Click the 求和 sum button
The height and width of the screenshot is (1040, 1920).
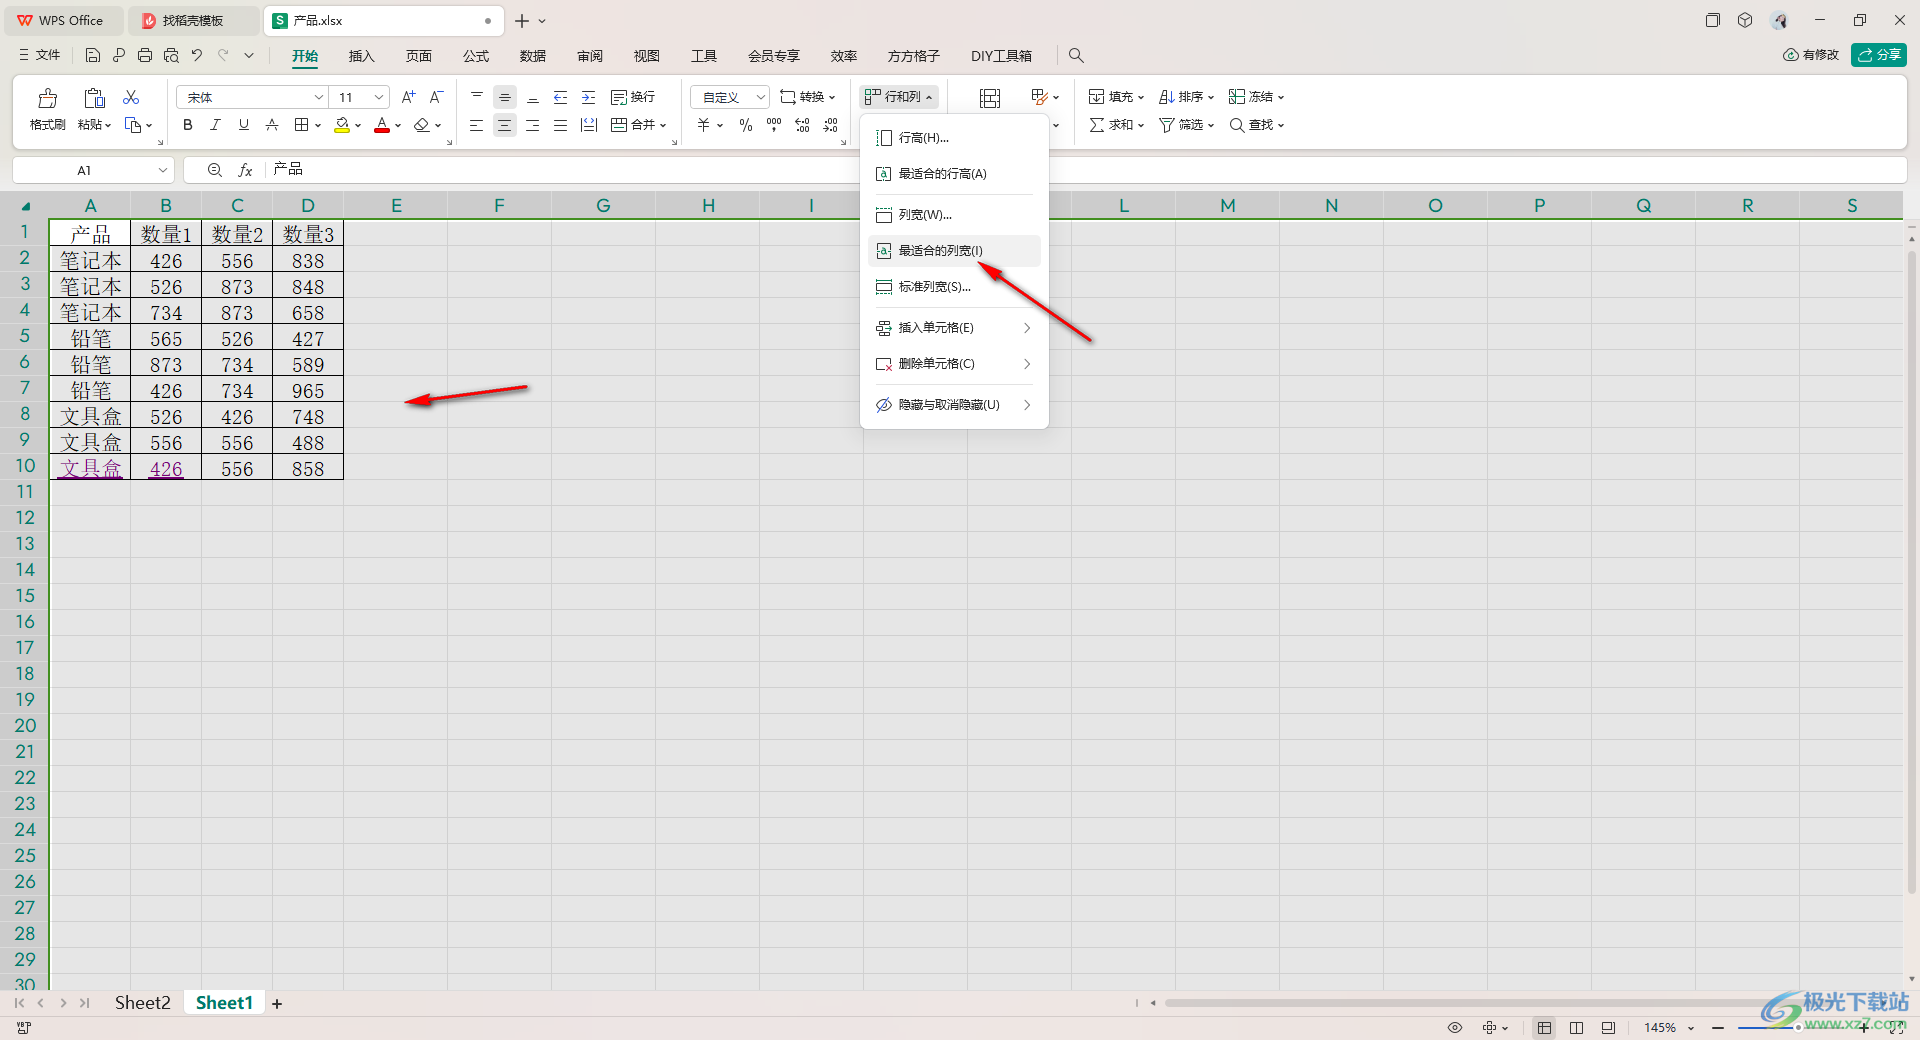coord(1117,125)
